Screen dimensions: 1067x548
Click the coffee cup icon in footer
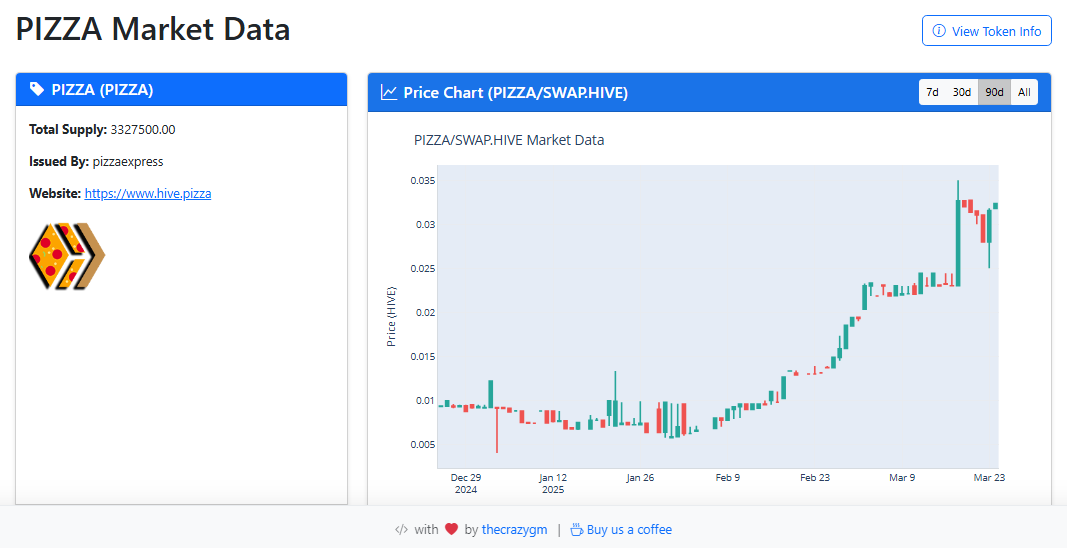click(x=576, y=530)
